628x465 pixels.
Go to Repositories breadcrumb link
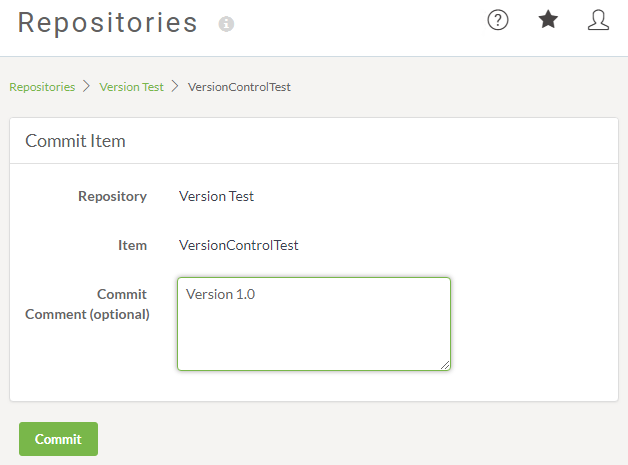pyautogui.click(x=42, y=87)
